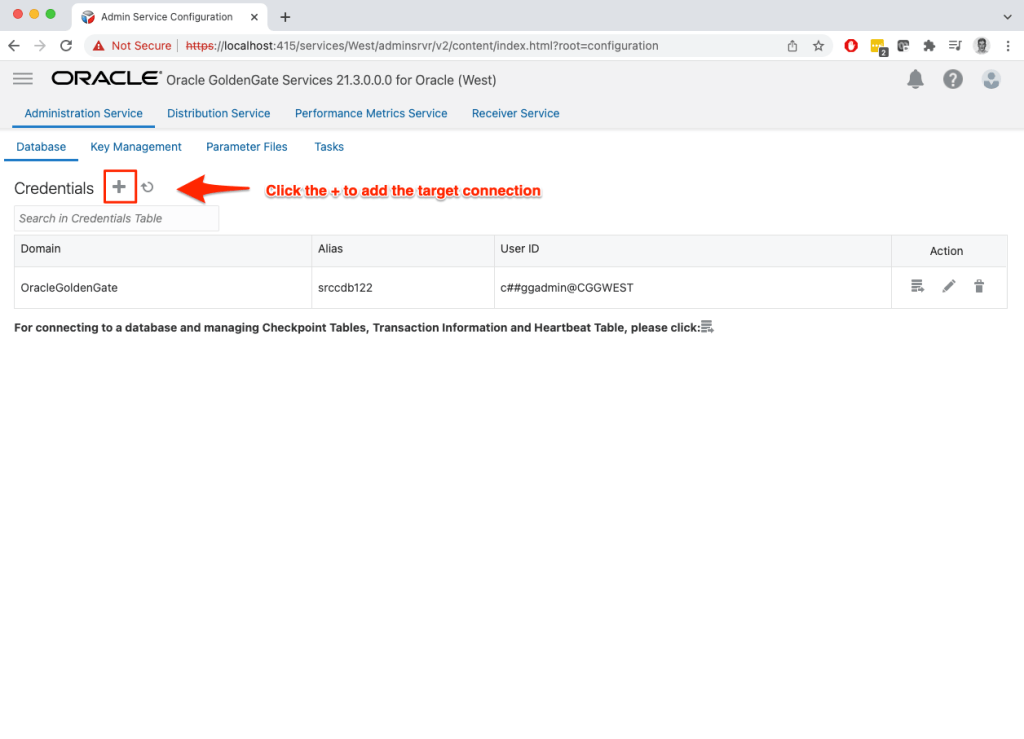Open the Parameter Files tab
This screenshot has height=739, width=1024.
click(246, 147)
